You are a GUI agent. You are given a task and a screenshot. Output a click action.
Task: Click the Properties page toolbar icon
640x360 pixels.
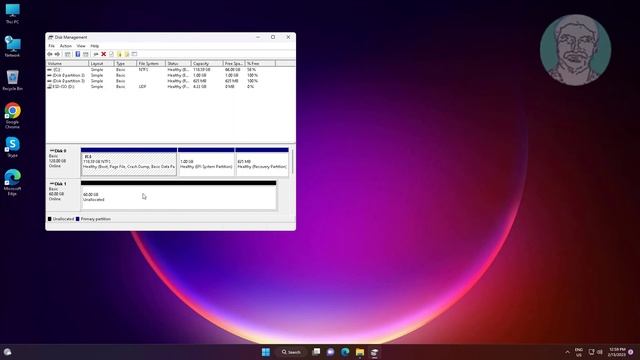[x=111, y=54]
